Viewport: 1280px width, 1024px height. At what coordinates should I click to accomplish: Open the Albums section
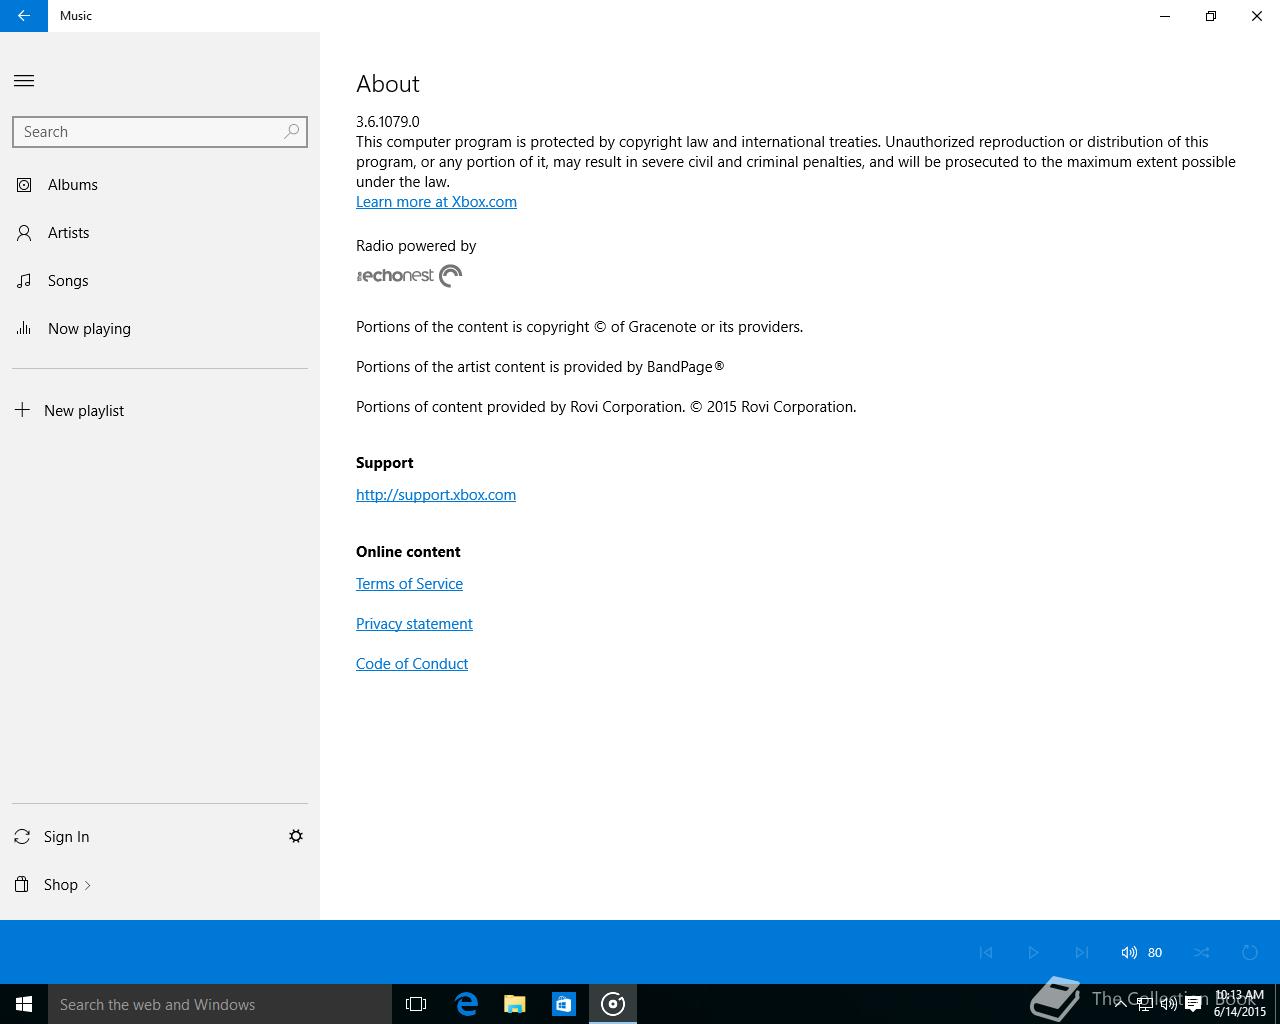[160, 185]
